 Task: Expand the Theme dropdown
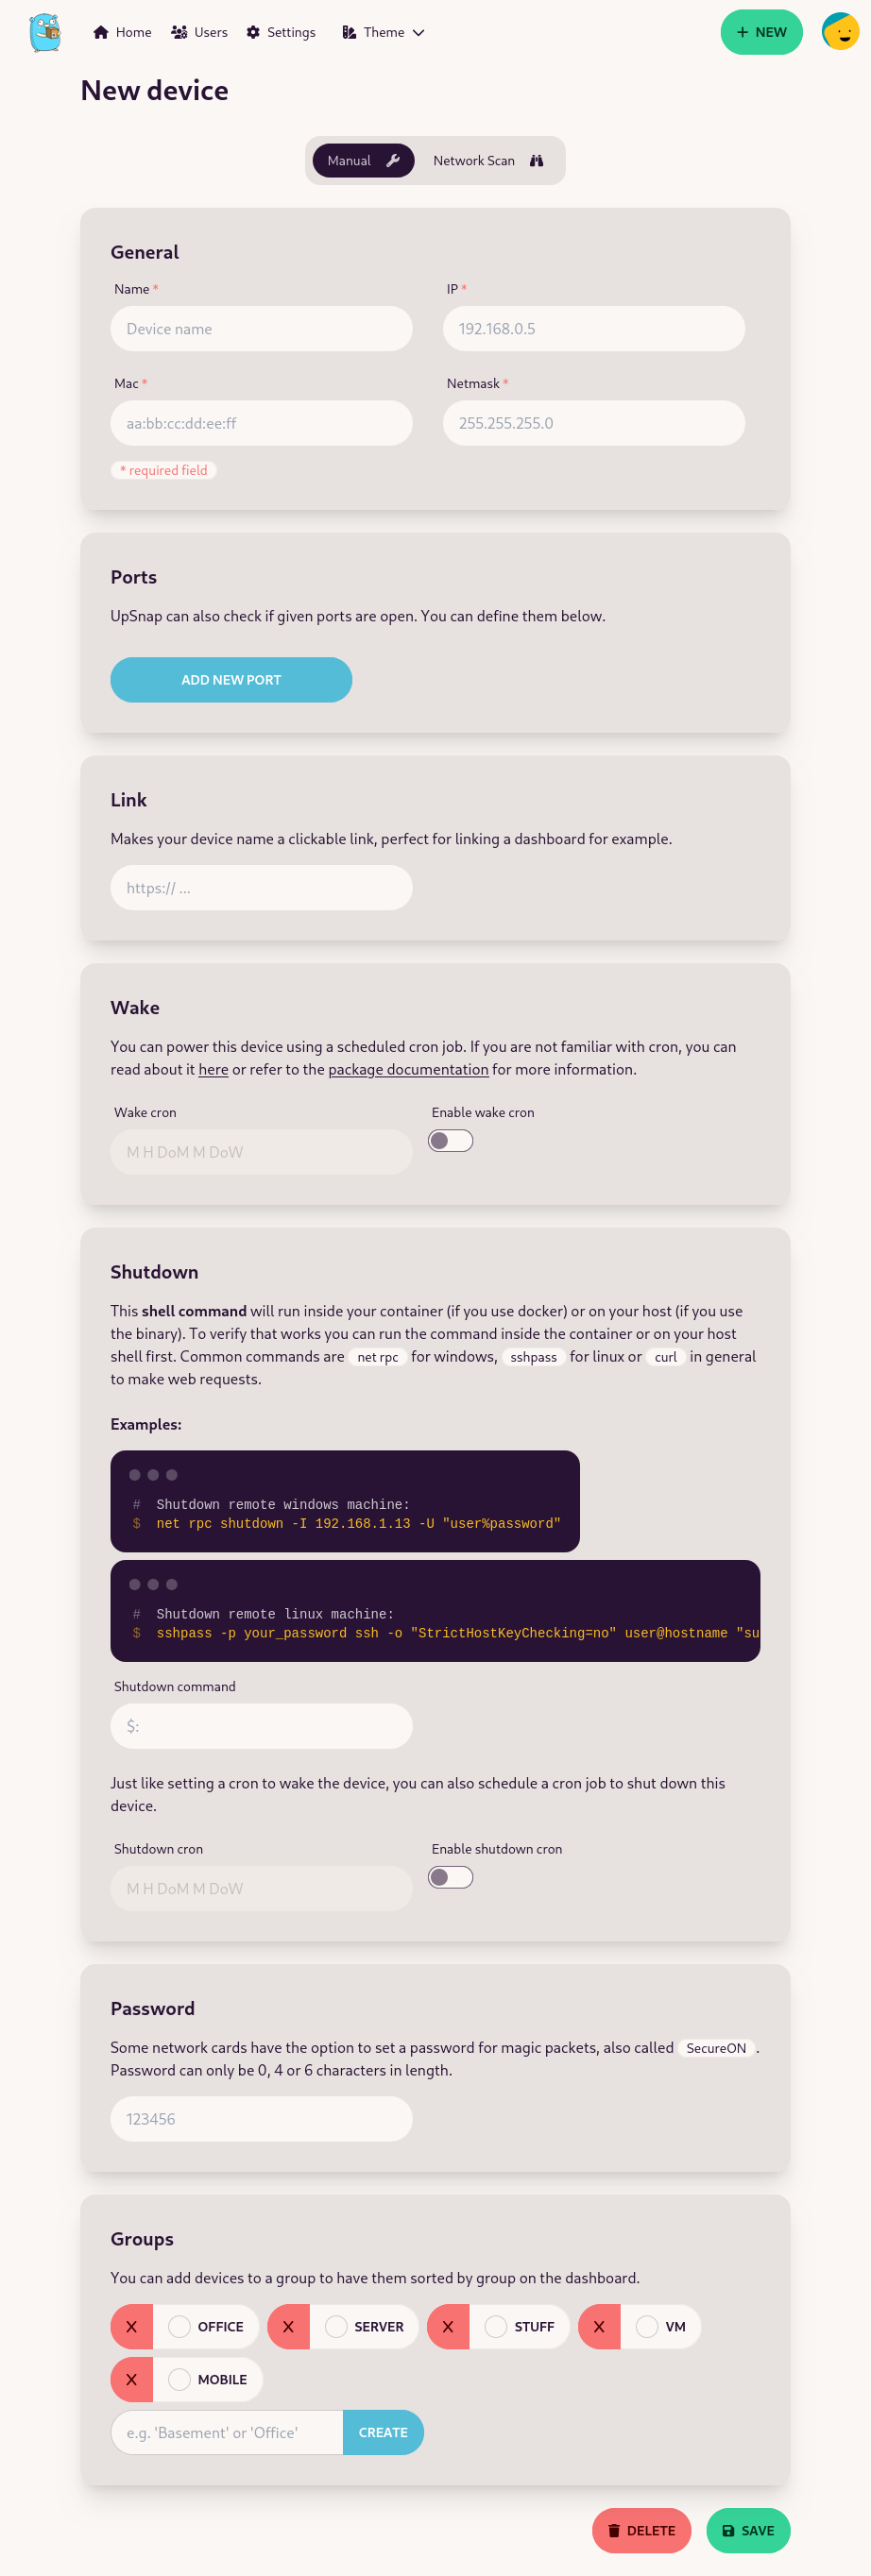pyautogui.click(x=383, y=32)
